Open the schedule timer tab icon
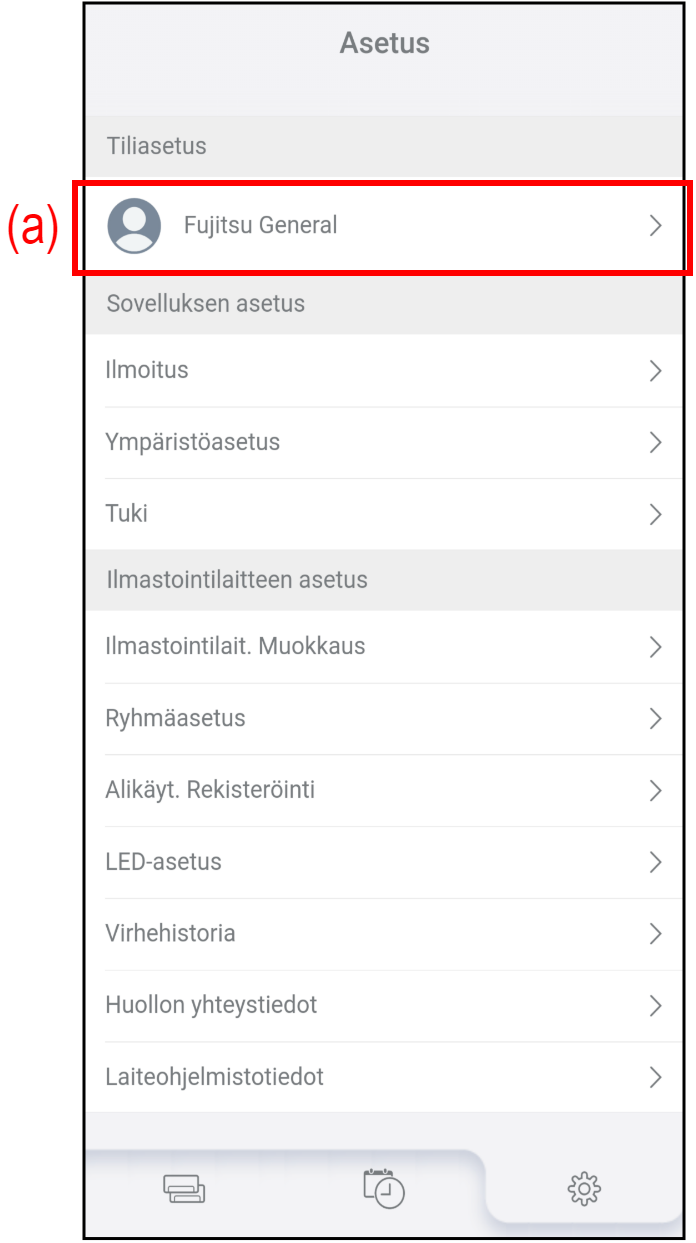Viewport: 696px width, 1243px height. [384, 1188]
